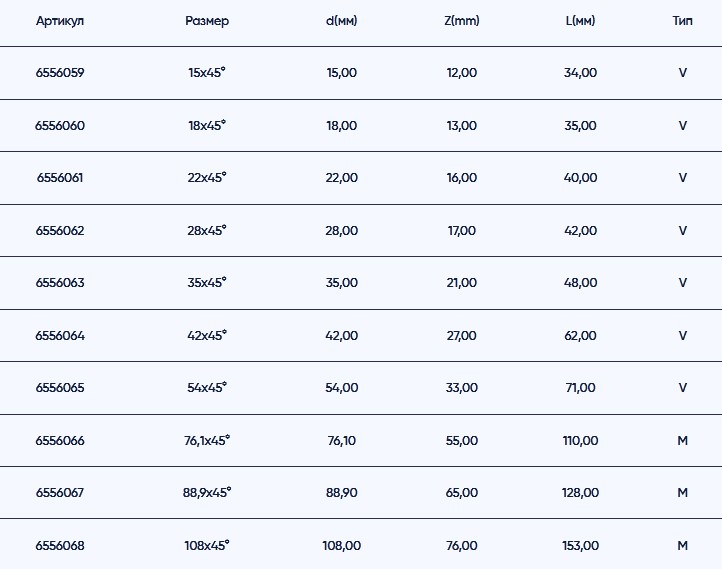This screenshot has height=569, width=722.
Task: Click the d(мм) column header
Action: tap(341, 21)
